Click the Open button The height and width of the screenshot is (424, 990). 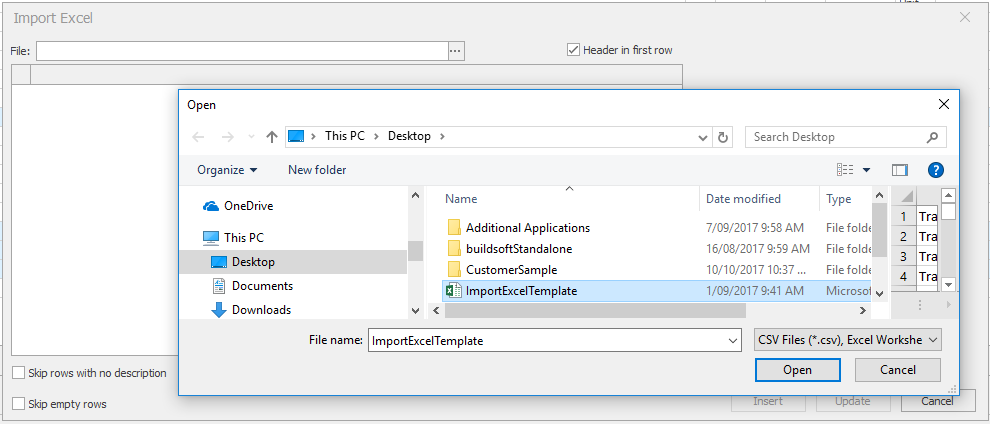[x=797, y=370]
